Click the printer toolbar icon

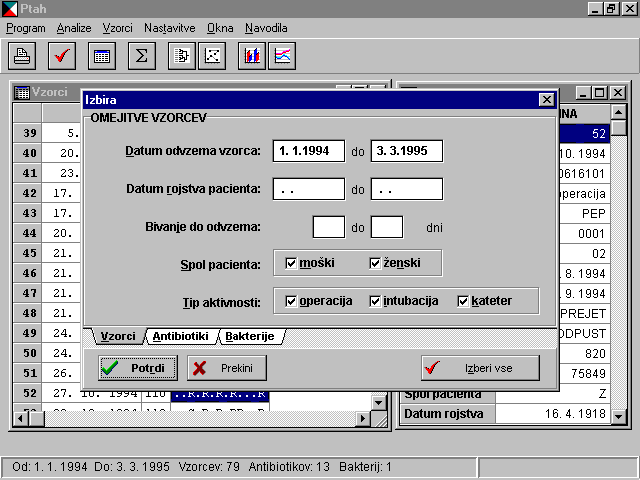(22, 56)
